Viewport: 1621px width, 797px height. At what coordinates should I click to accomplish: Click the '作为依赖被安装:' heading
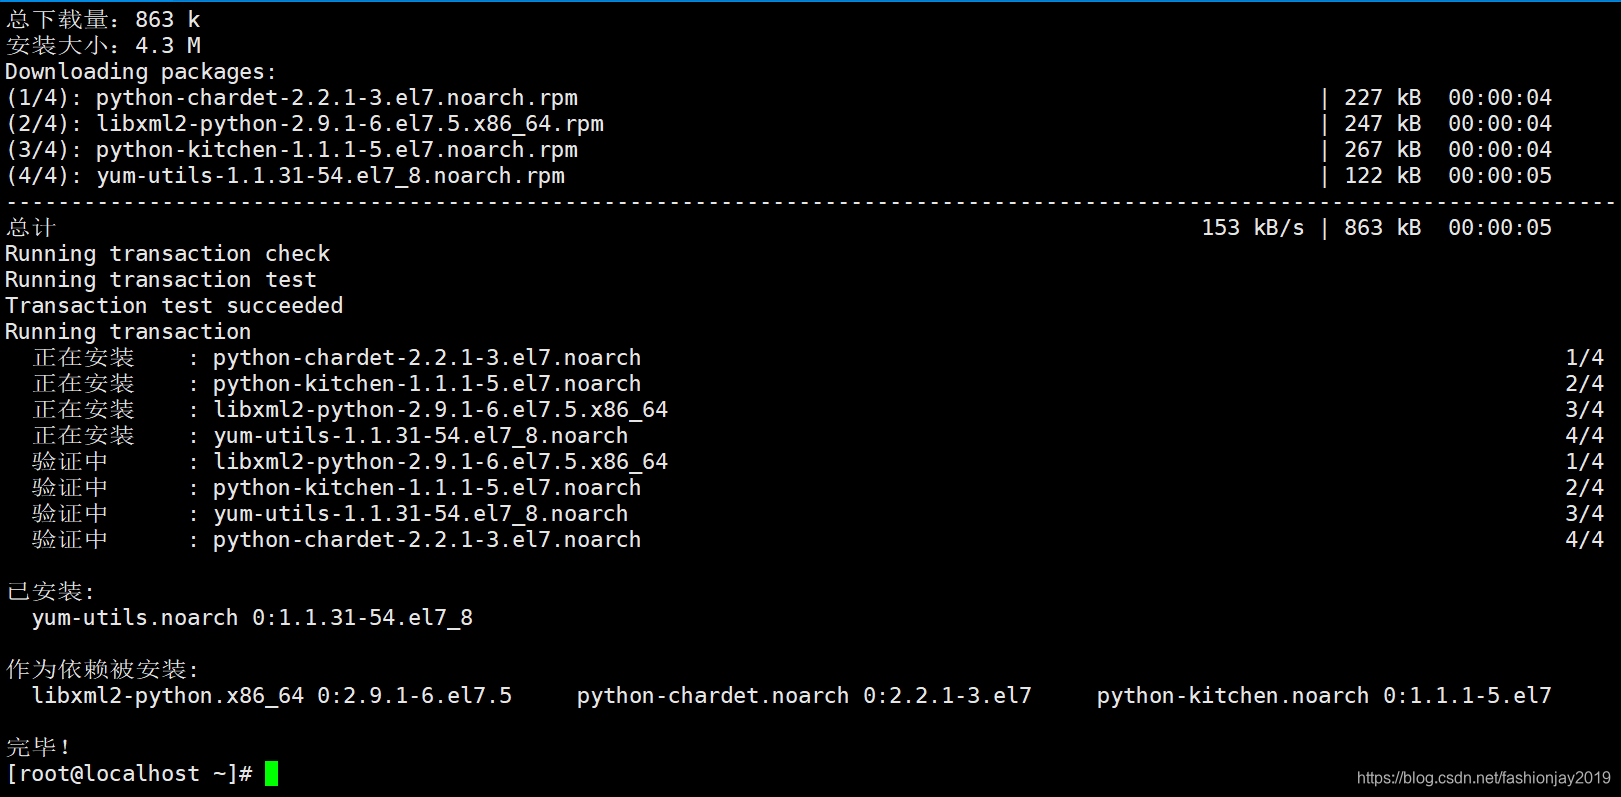tap(102, 670)
